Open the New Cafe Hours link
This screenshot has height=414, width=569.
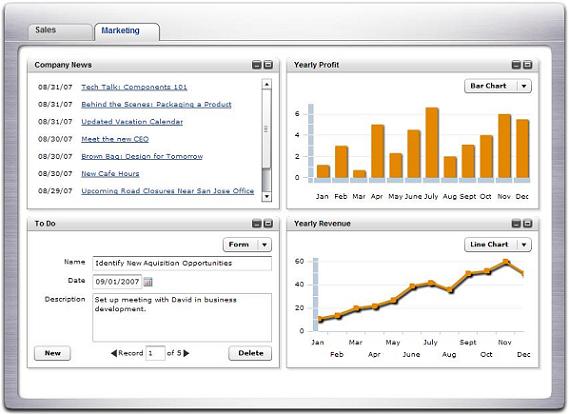coord(110,174)
